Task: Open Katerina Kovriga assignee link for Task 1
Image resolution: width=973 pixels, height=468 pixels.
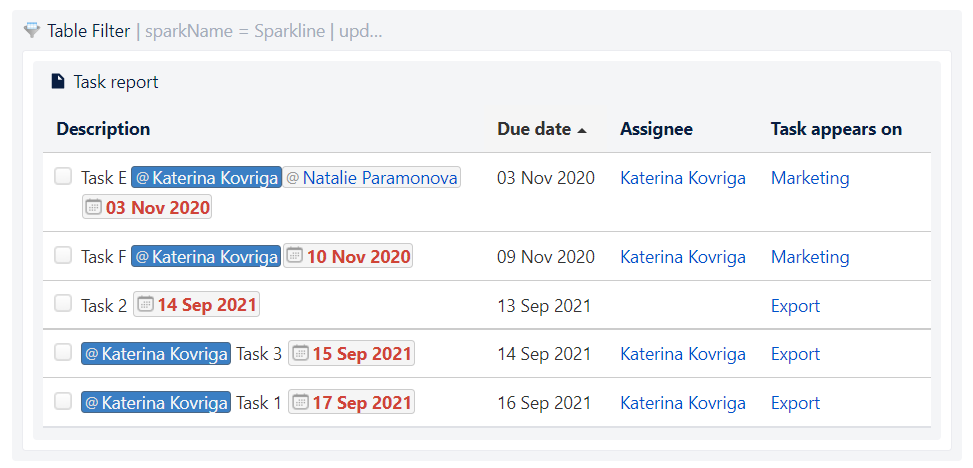Action: click(x=683, y=403)
